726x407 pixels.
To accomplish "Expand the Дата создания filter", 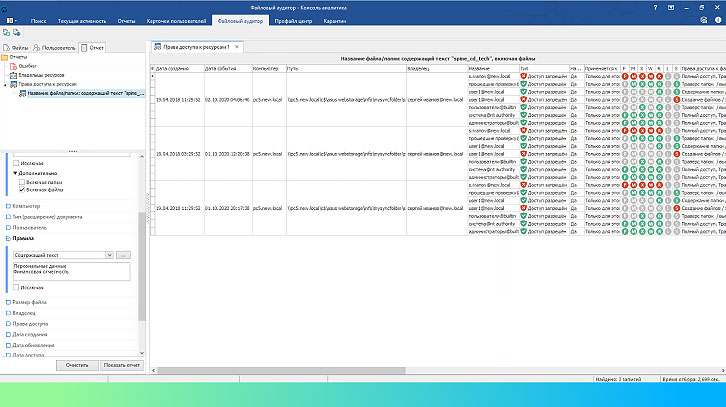I will click(8, 334).
